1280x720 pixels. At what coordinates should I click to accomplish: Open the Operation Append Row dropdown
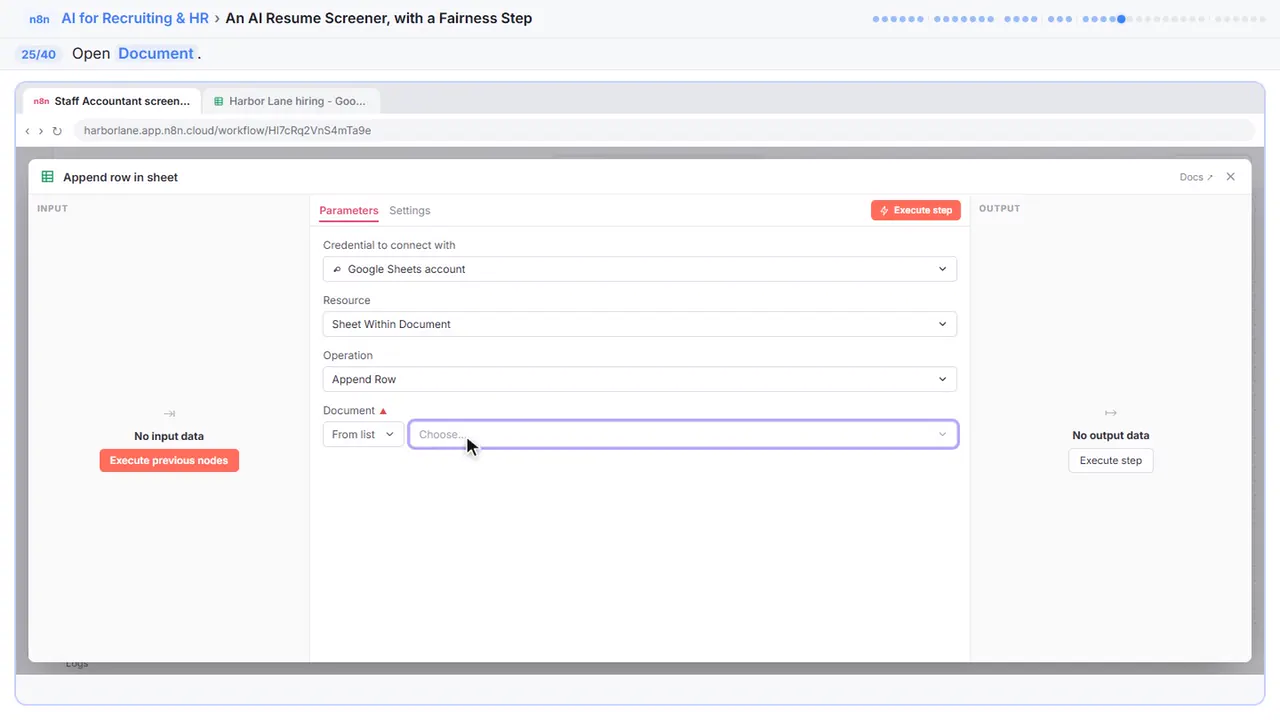coord(640,379)
